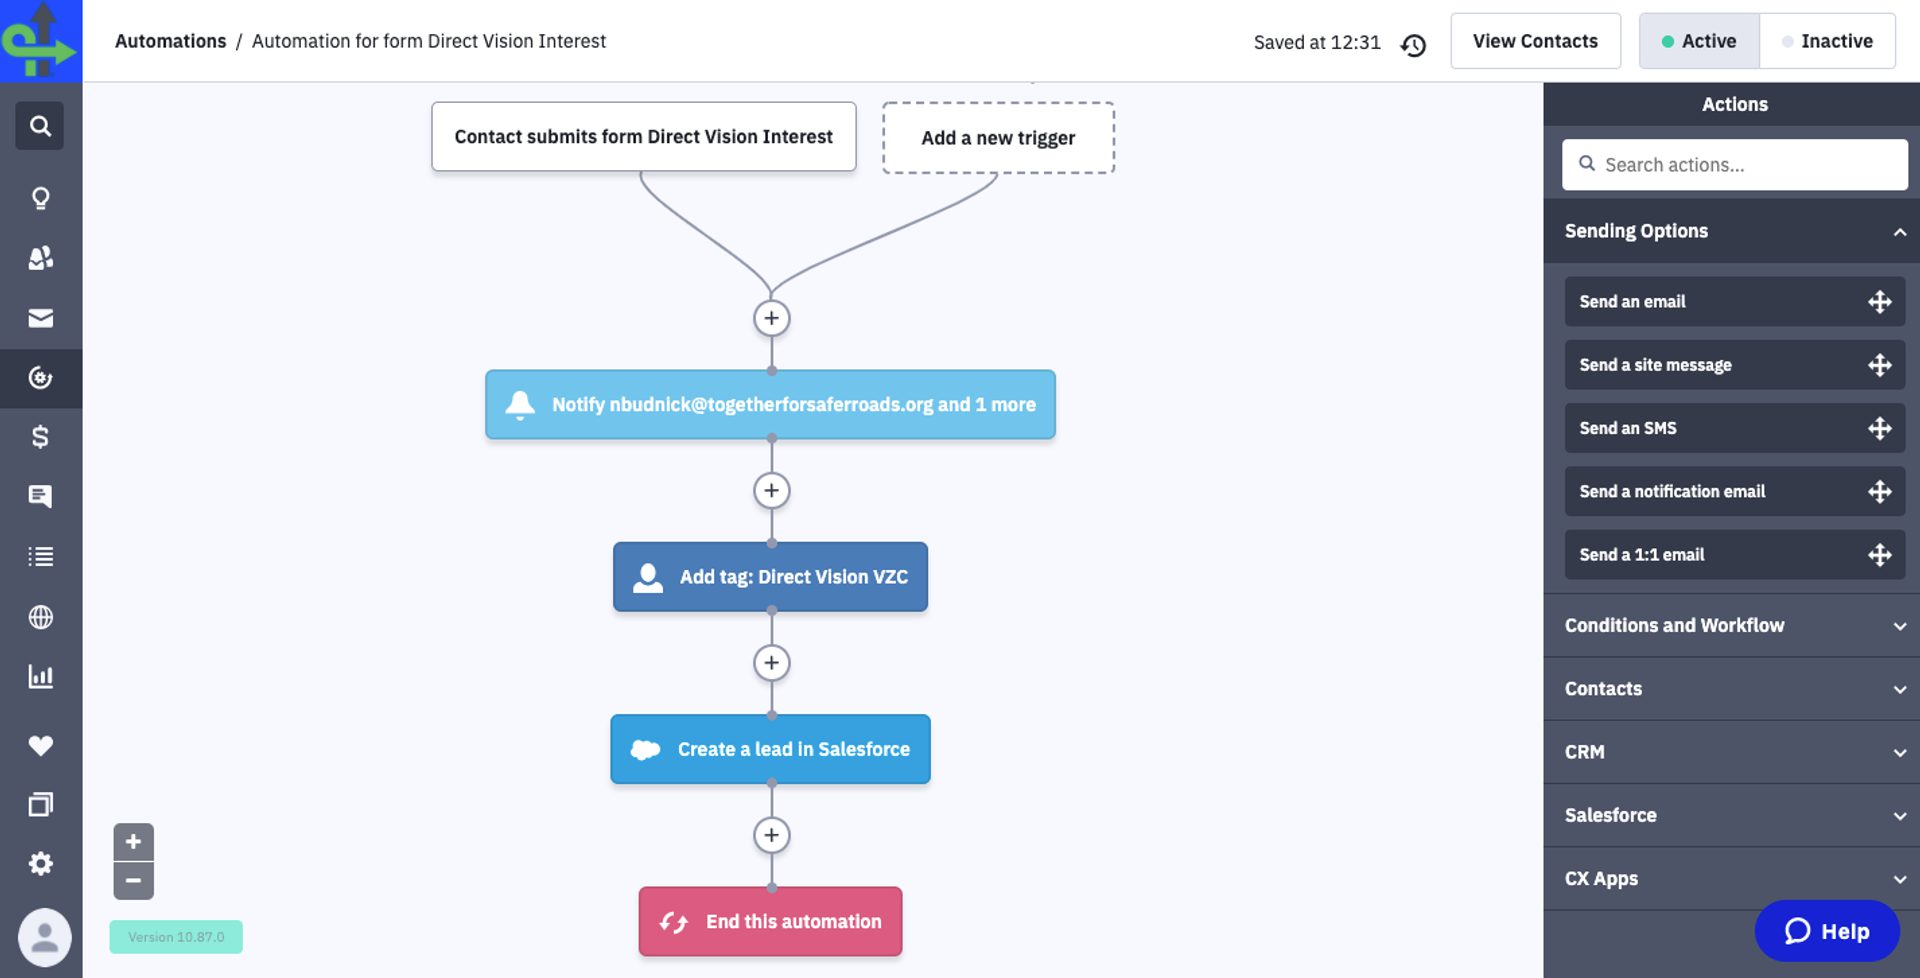Open the Campaigns envelope icon
This screenshot has height=978, width=1920.
40,318
